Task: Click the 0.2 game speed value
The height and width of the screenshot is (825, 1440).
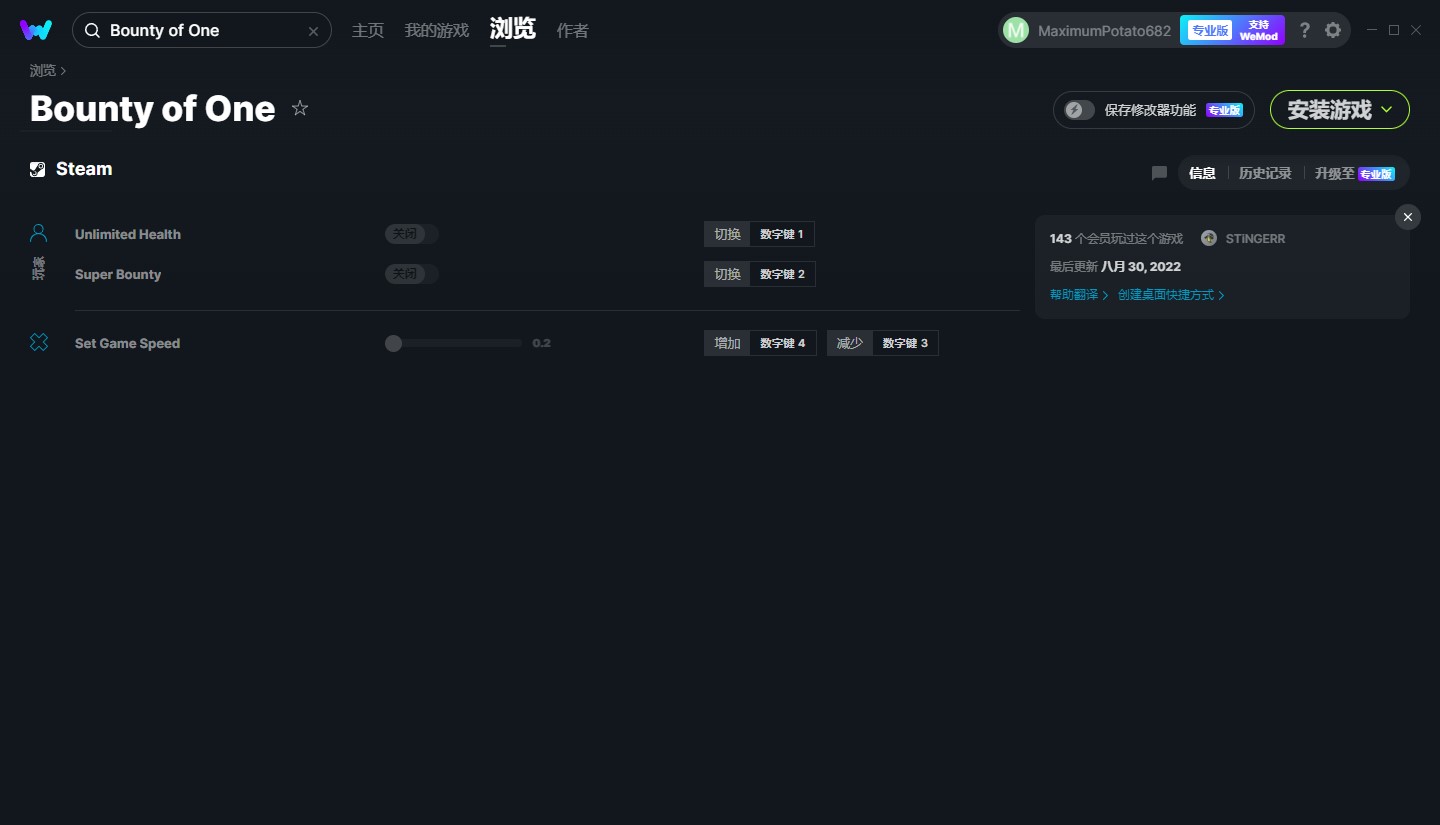Action: 542,343
